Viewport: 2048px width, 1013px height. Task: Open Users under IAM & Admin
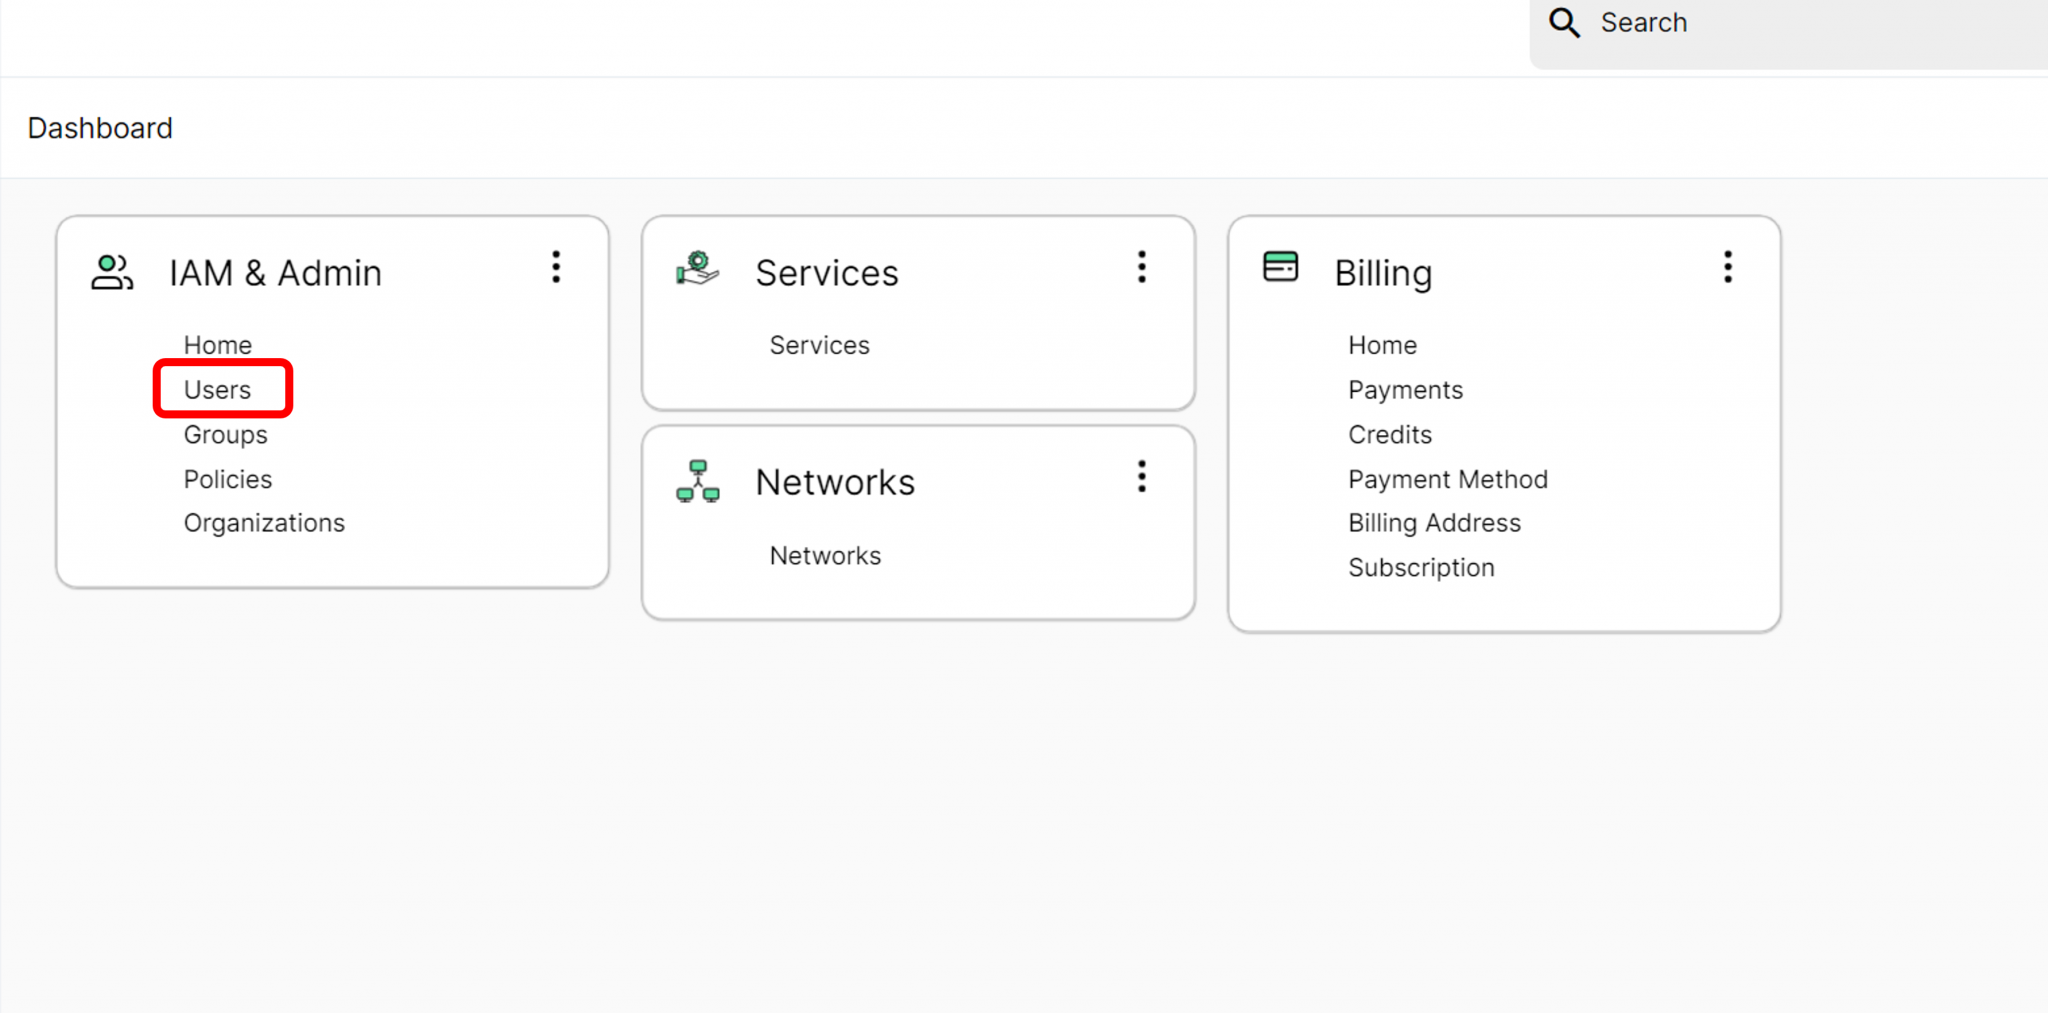point(218,390)
